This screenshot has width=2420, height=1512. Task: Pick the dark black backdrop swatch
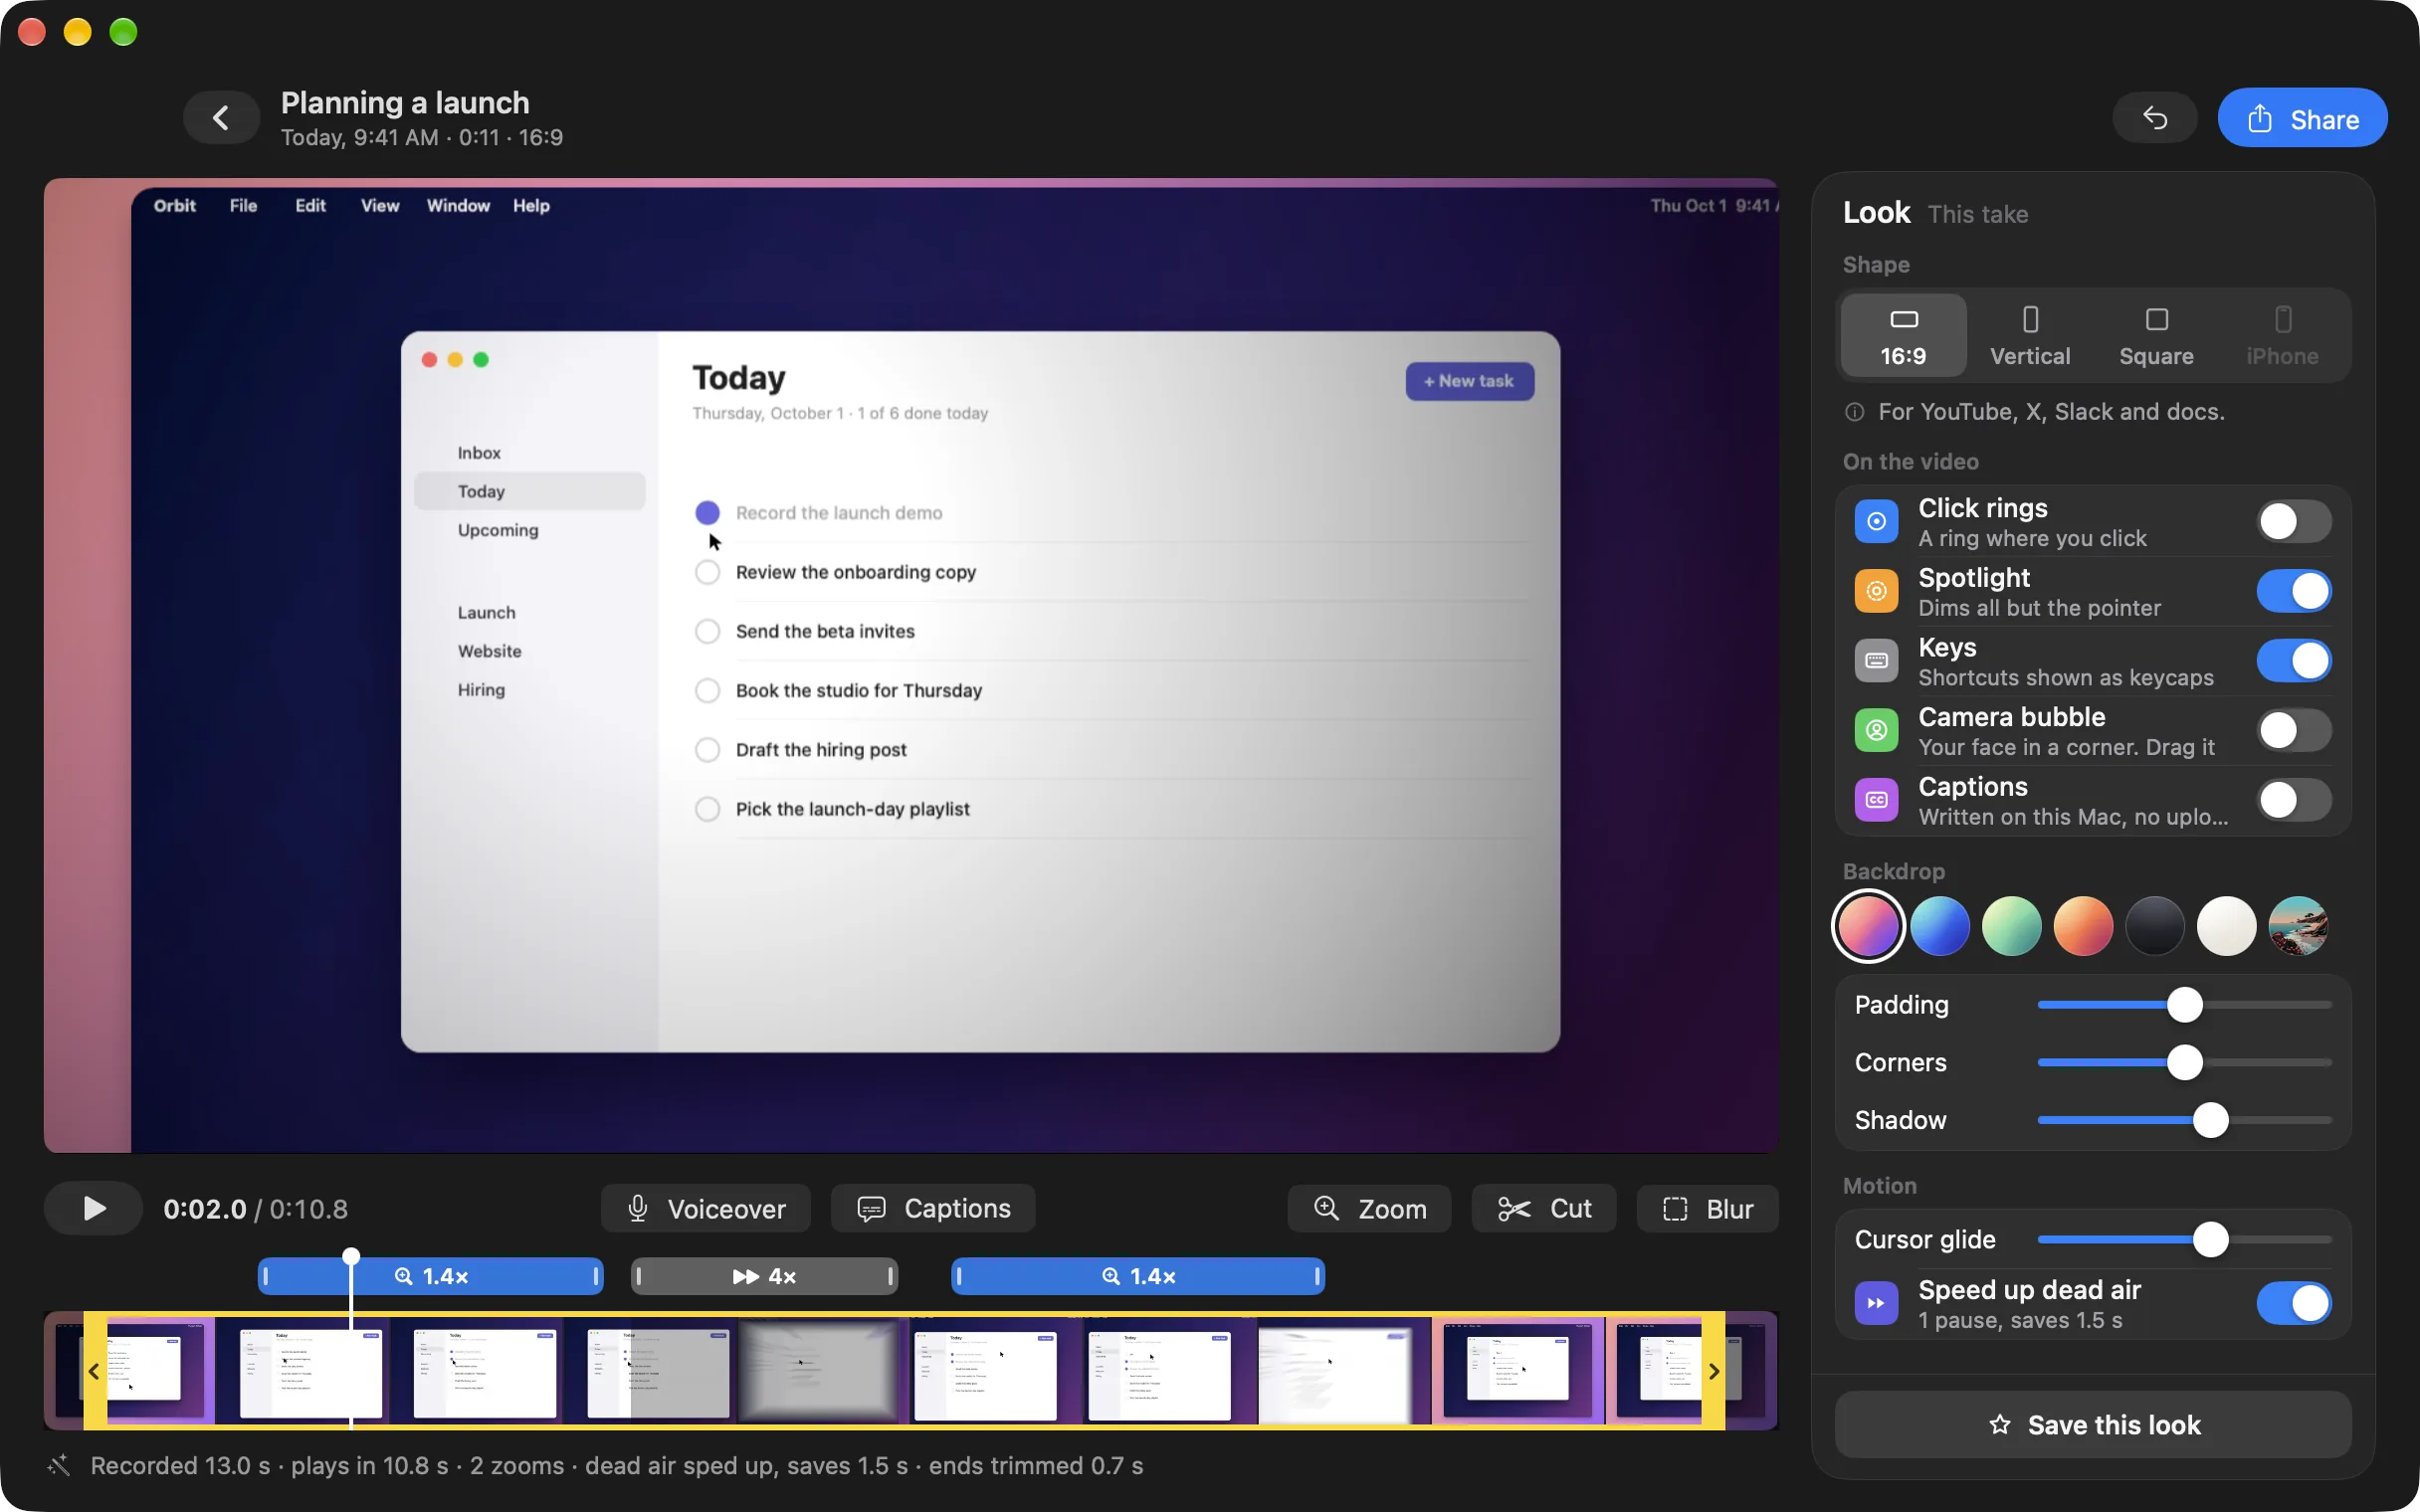(x=2155, y=926)
